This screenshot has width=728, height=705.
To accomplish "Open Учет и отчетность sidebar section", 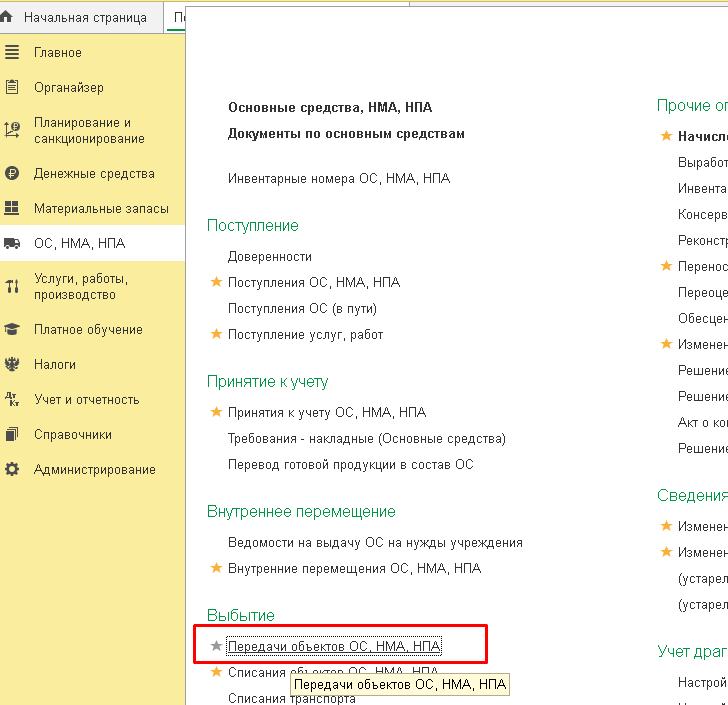I will 86,399.
